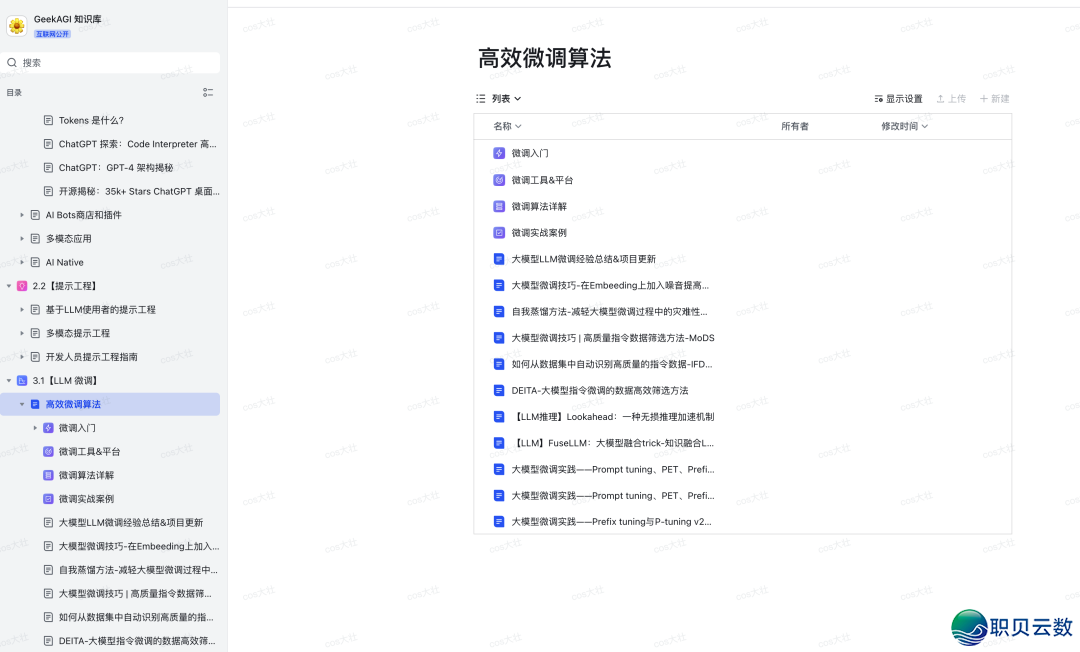This screenshot has height=652, width=1080.
Task: Click the document icon of DEITA list entry
Action: click(x=499, y=390)
